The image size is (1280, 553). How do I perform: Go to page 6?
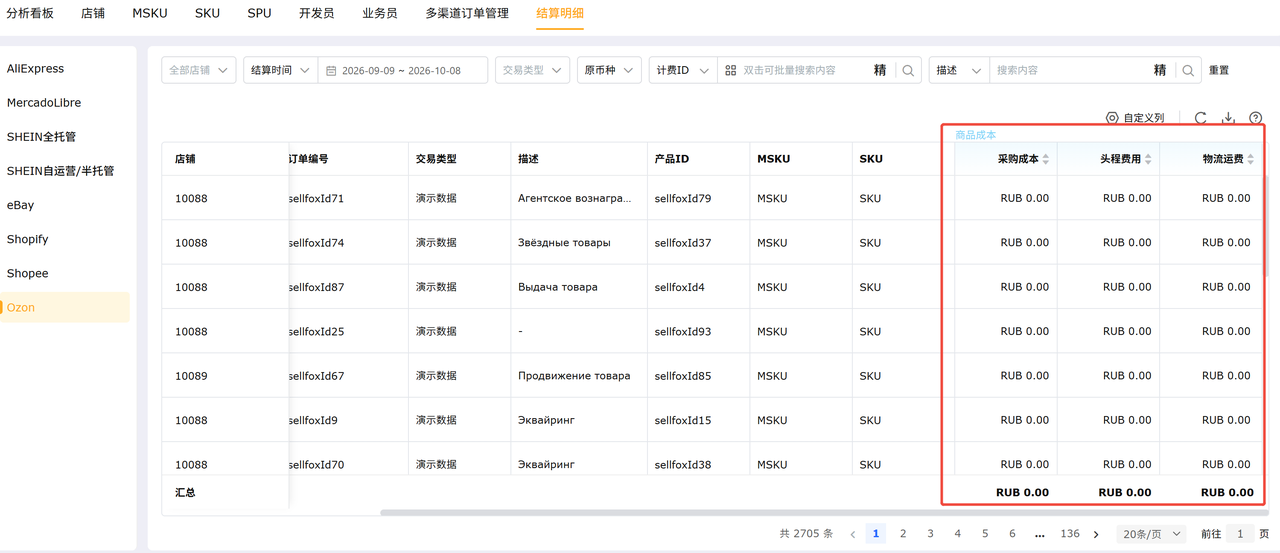pyautogui.click(x=1012, y=534)
